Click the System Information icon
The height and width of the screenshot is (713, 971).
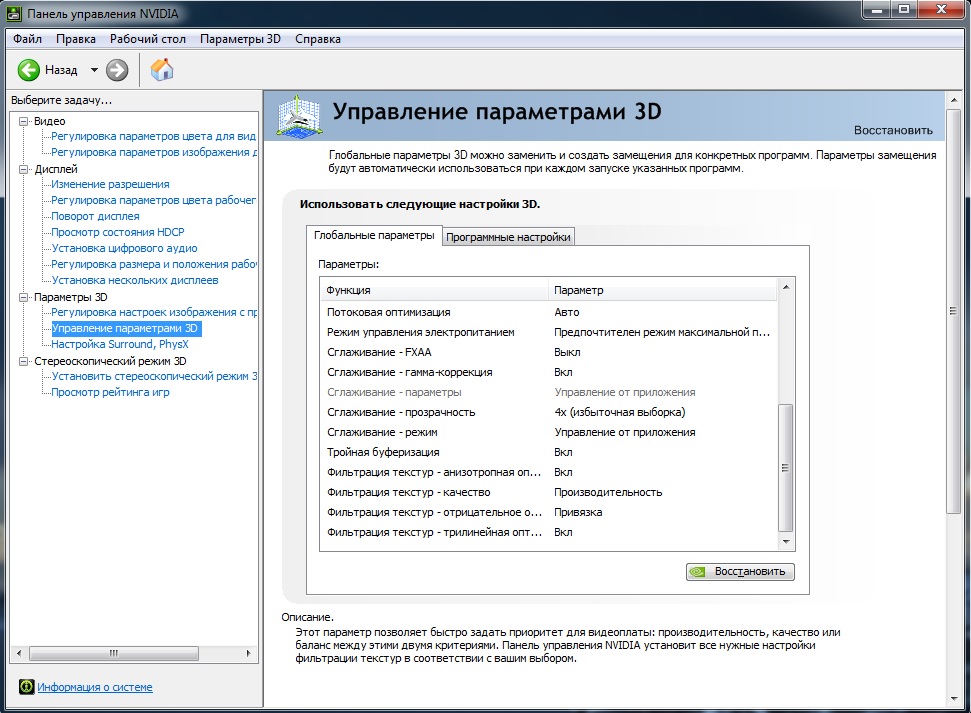(27, 686)
